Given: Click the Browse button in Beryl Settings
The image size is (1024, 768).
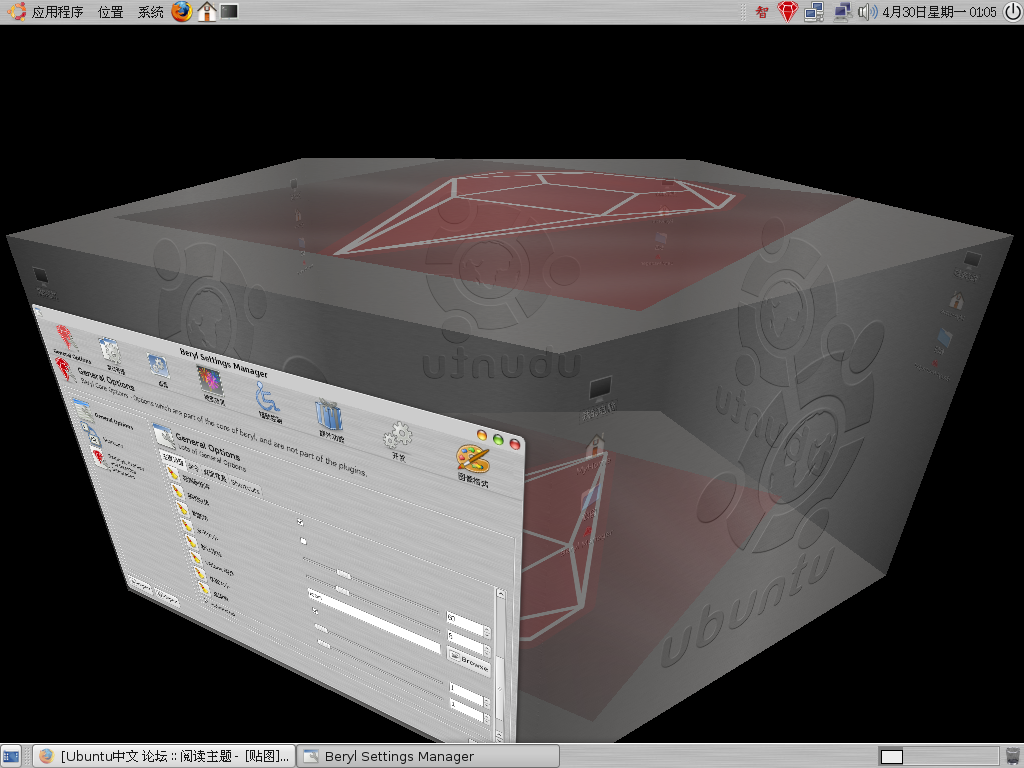Looking at the screenshot, I should [x=469, y=661].
